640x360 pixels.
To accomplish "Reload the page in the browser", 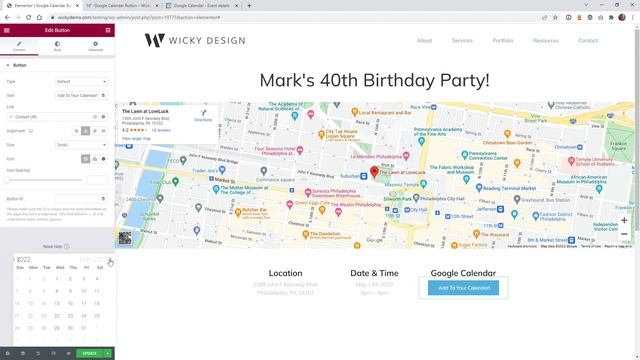I will pos(28,18).
